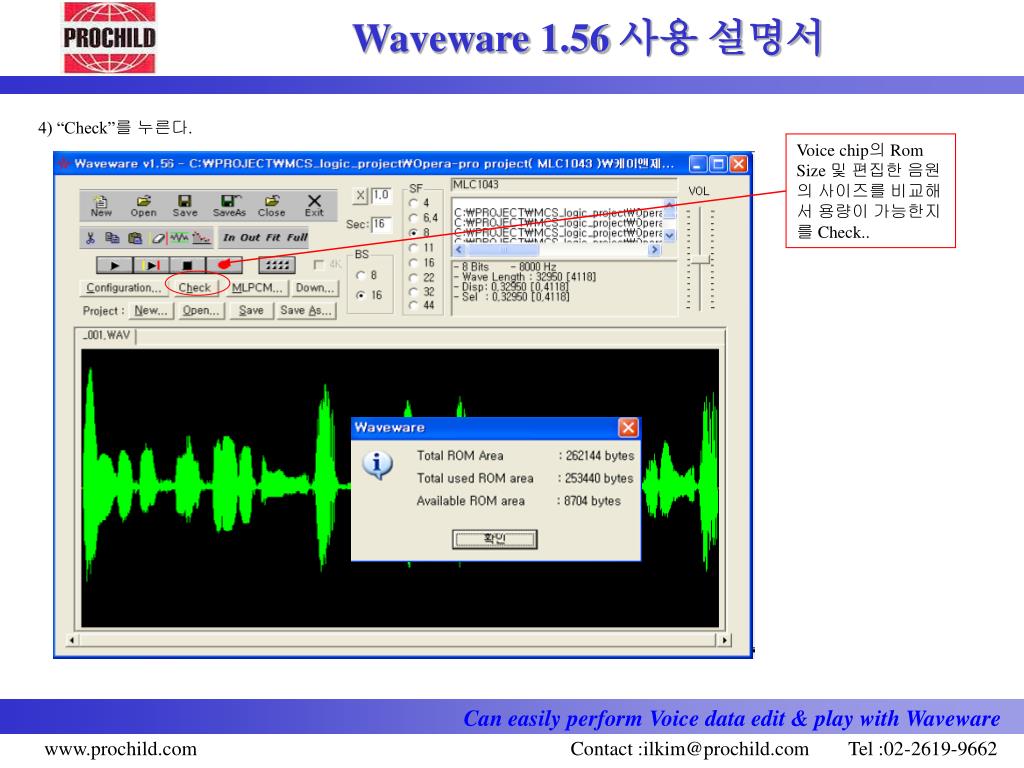Adjust the VOL slider handle
Viewport: 1024px width, 768px height.
click(700, 261)
